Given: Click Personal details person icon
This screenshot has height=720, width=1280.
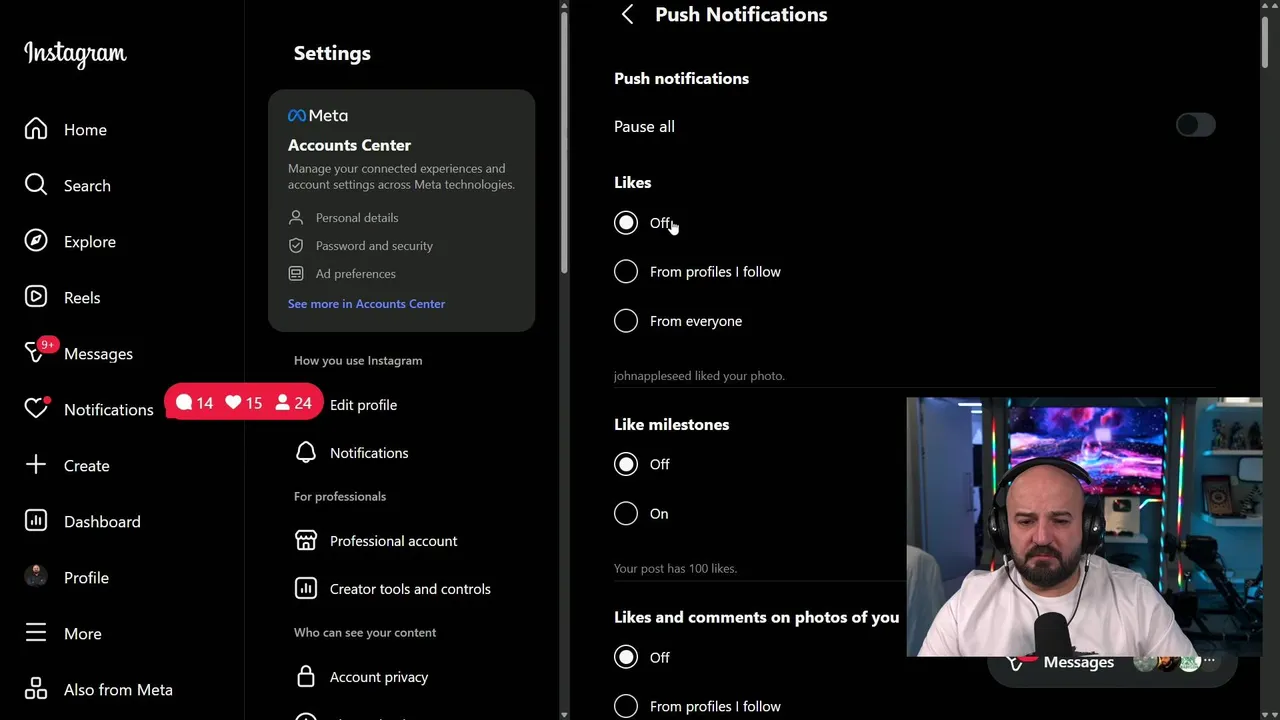Looking at the screenshot, I should click(x=296, y=217).
